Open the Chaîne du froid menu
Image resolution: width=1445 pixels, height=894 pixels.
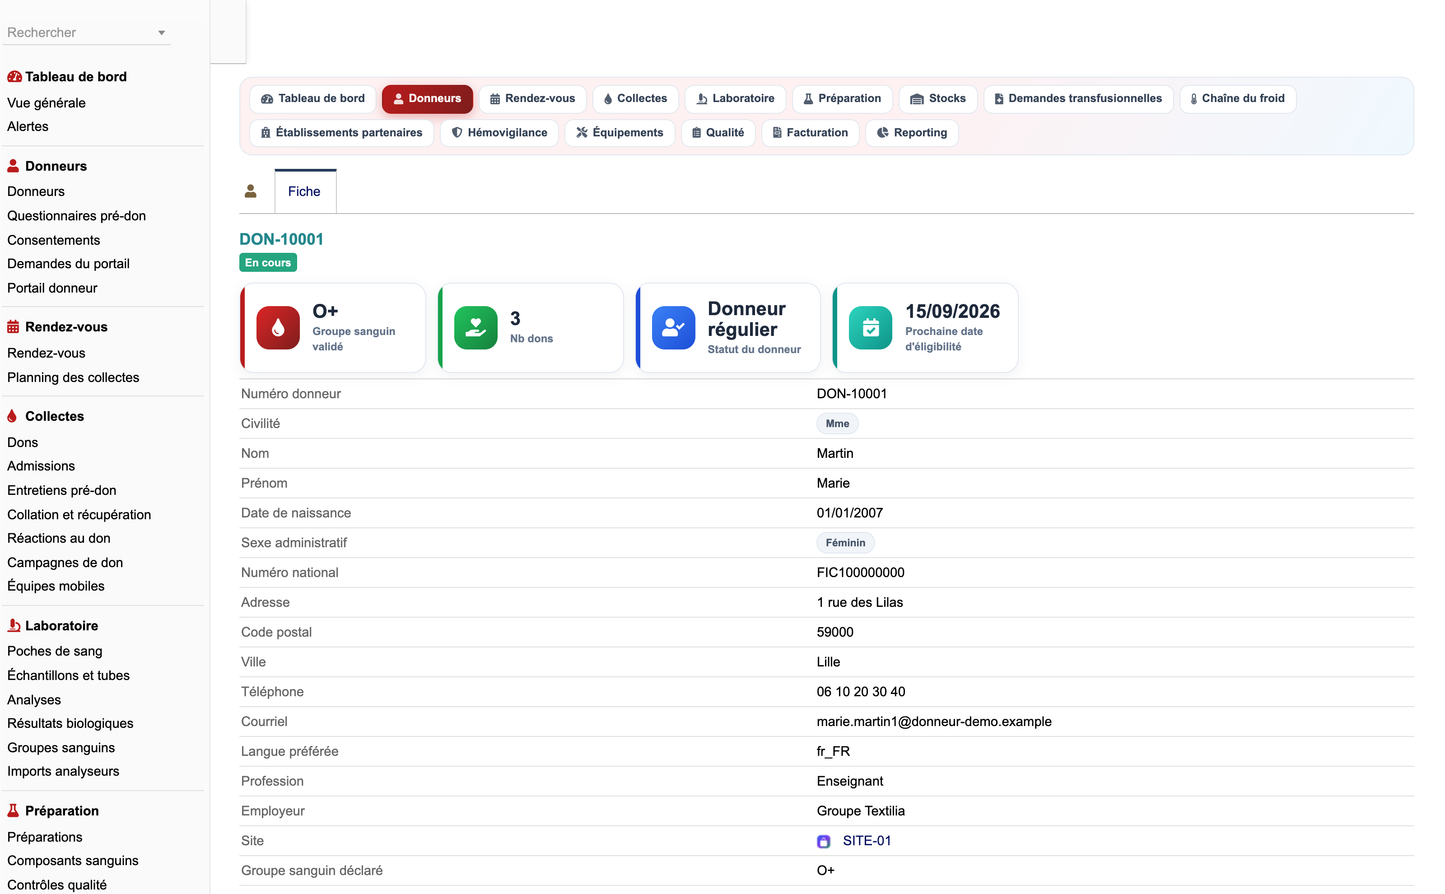1237,99
